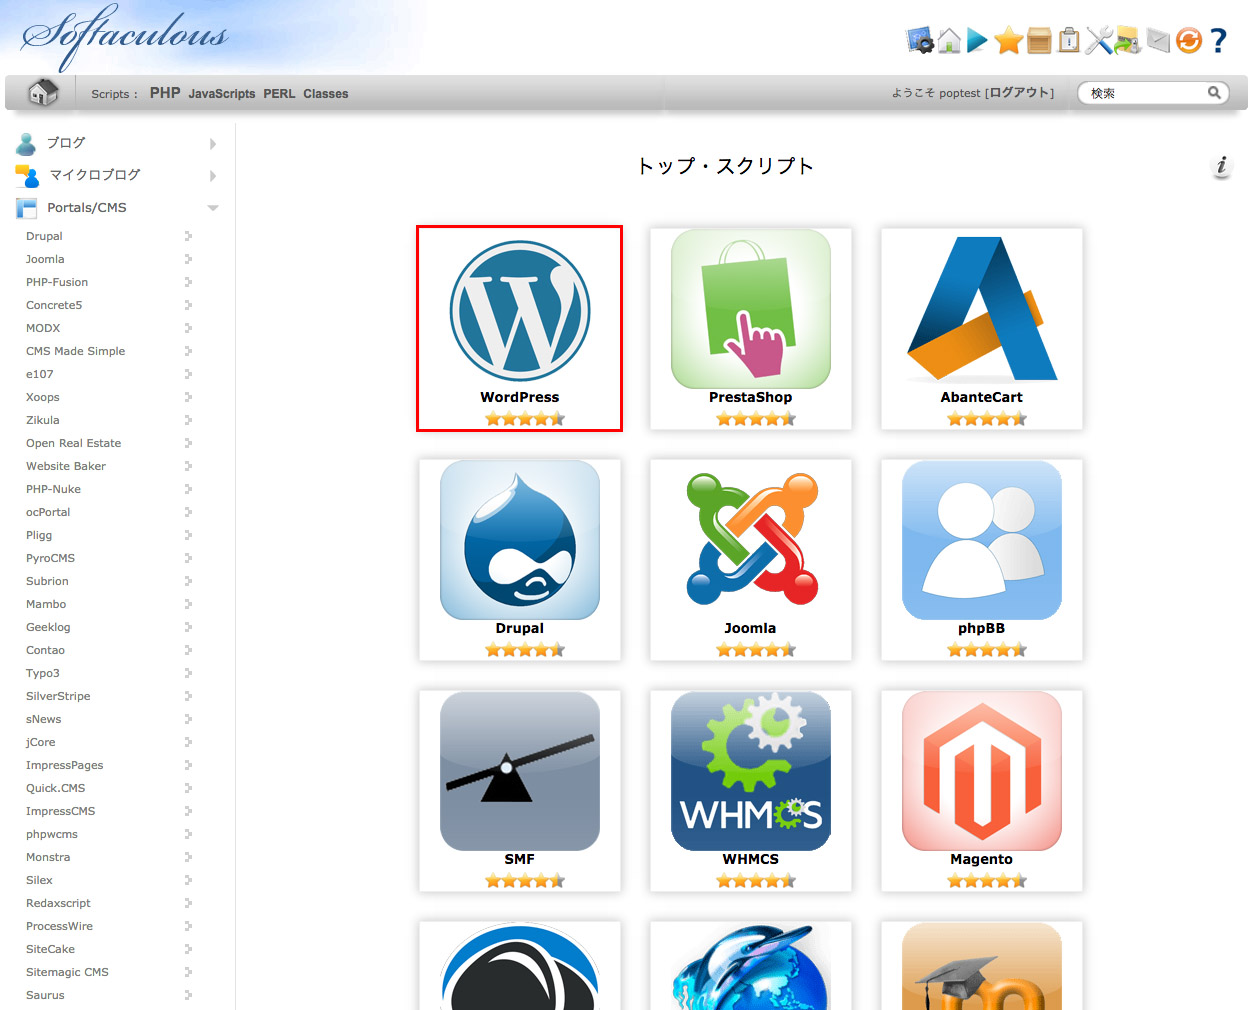Click the envelope email settings icon
The height and width of the screenshot is (1010, 1252).
point(1158,40)
